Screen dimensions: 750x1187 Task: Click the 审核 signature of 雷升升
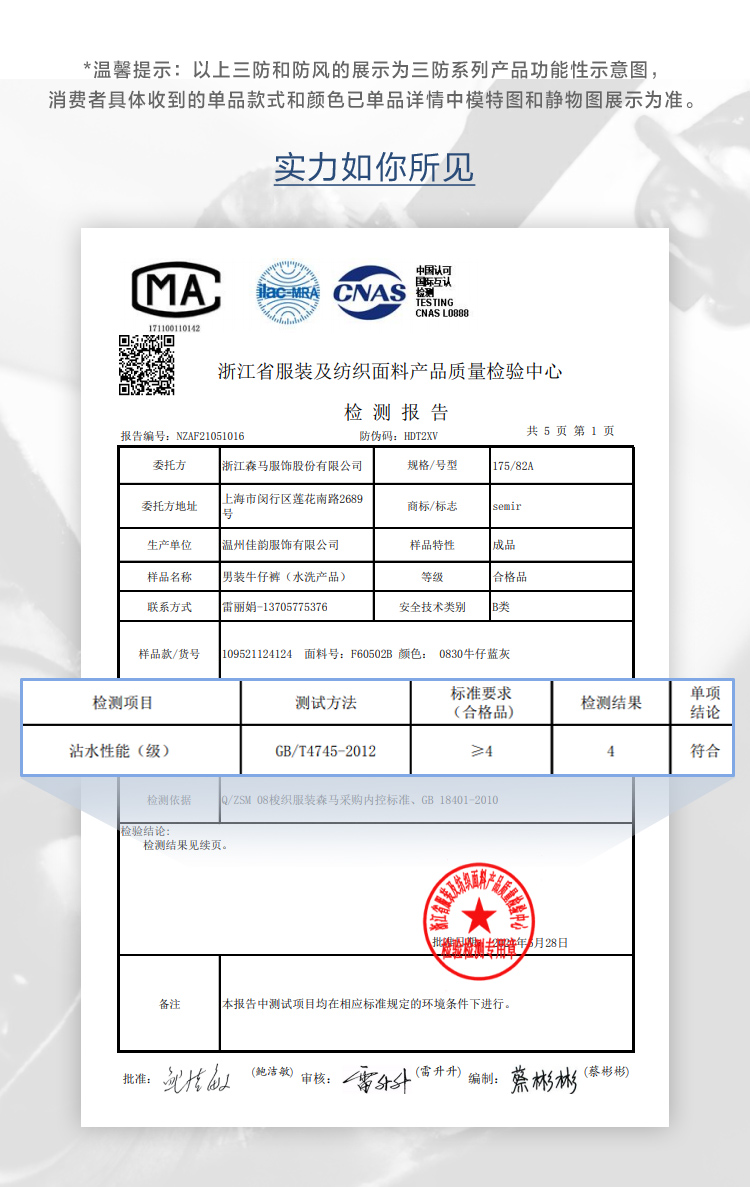(x=377, y=1080)
